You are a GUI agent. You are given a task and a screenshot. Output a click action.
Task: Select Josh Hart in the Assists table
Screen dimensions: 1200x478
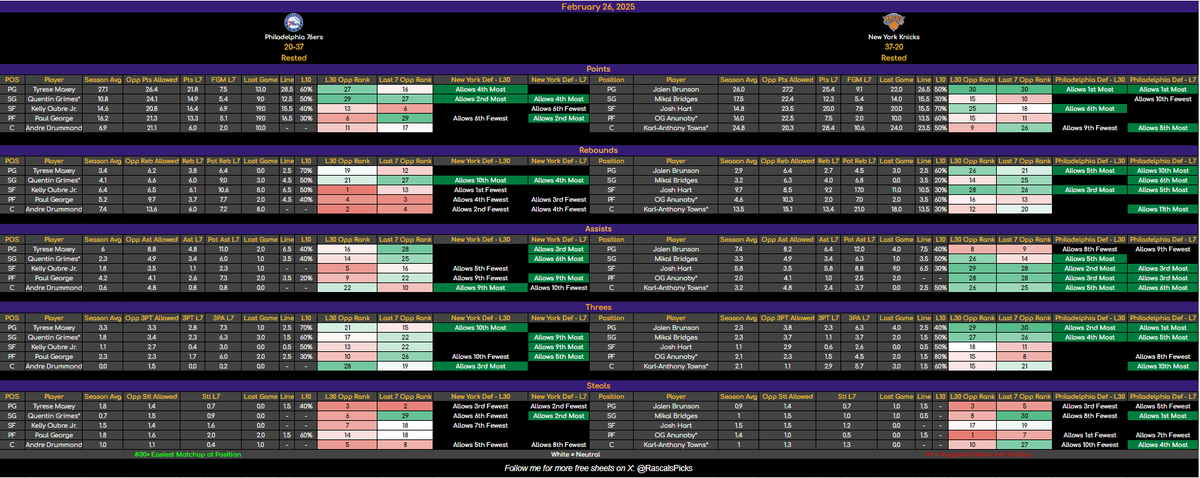click(x=677, y=268)
